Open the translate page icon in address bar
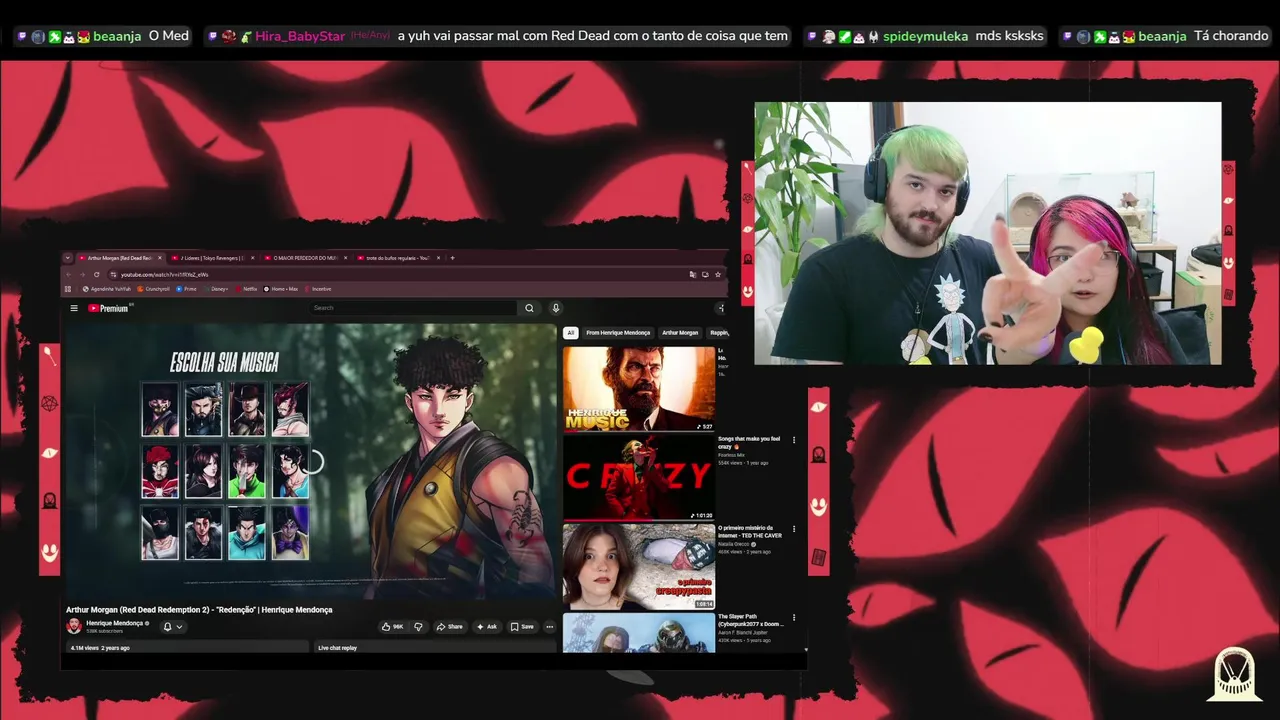Image resolution: width=1280 pixels, height=720 pixels. coord(692,274)
